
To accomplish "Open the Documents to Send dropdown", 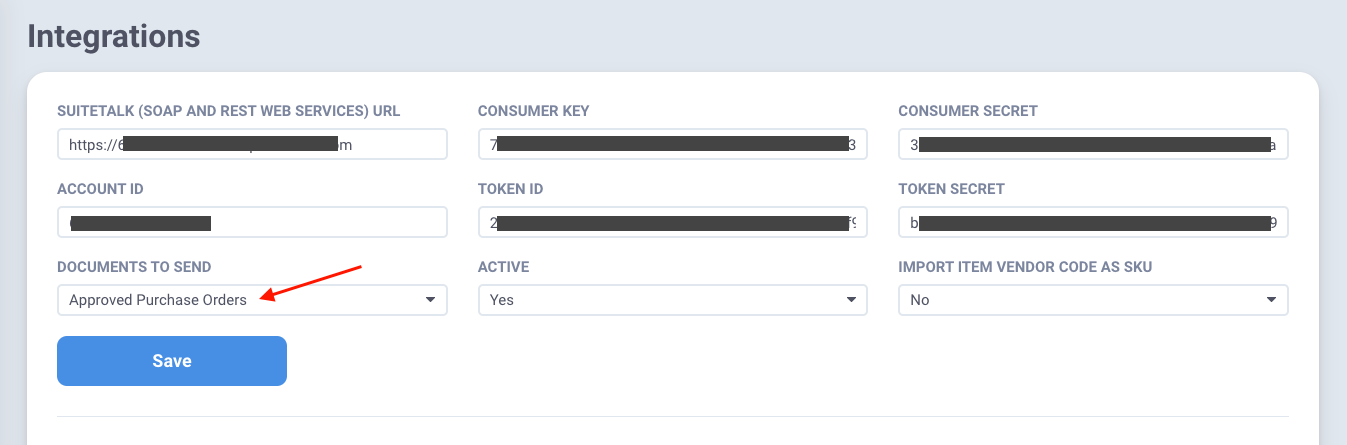I will click(x=252, y=300).
